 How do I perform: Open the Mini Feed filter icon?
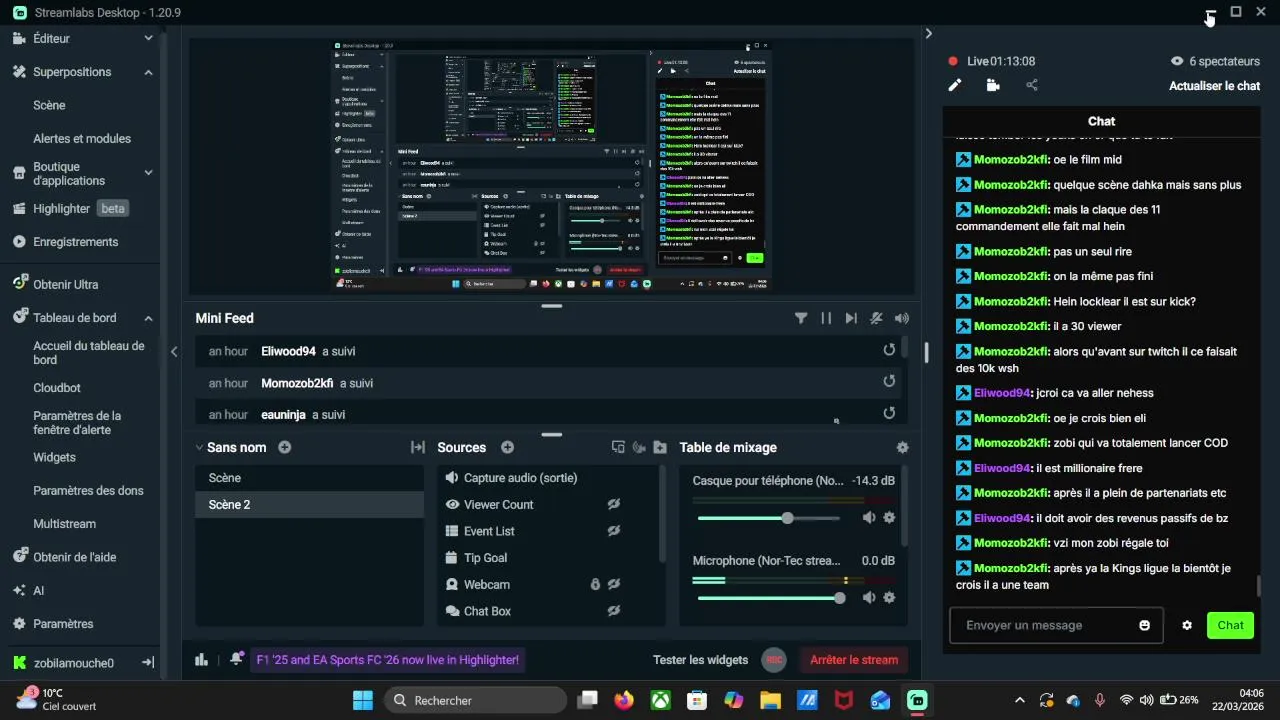[x=801, y=318]
